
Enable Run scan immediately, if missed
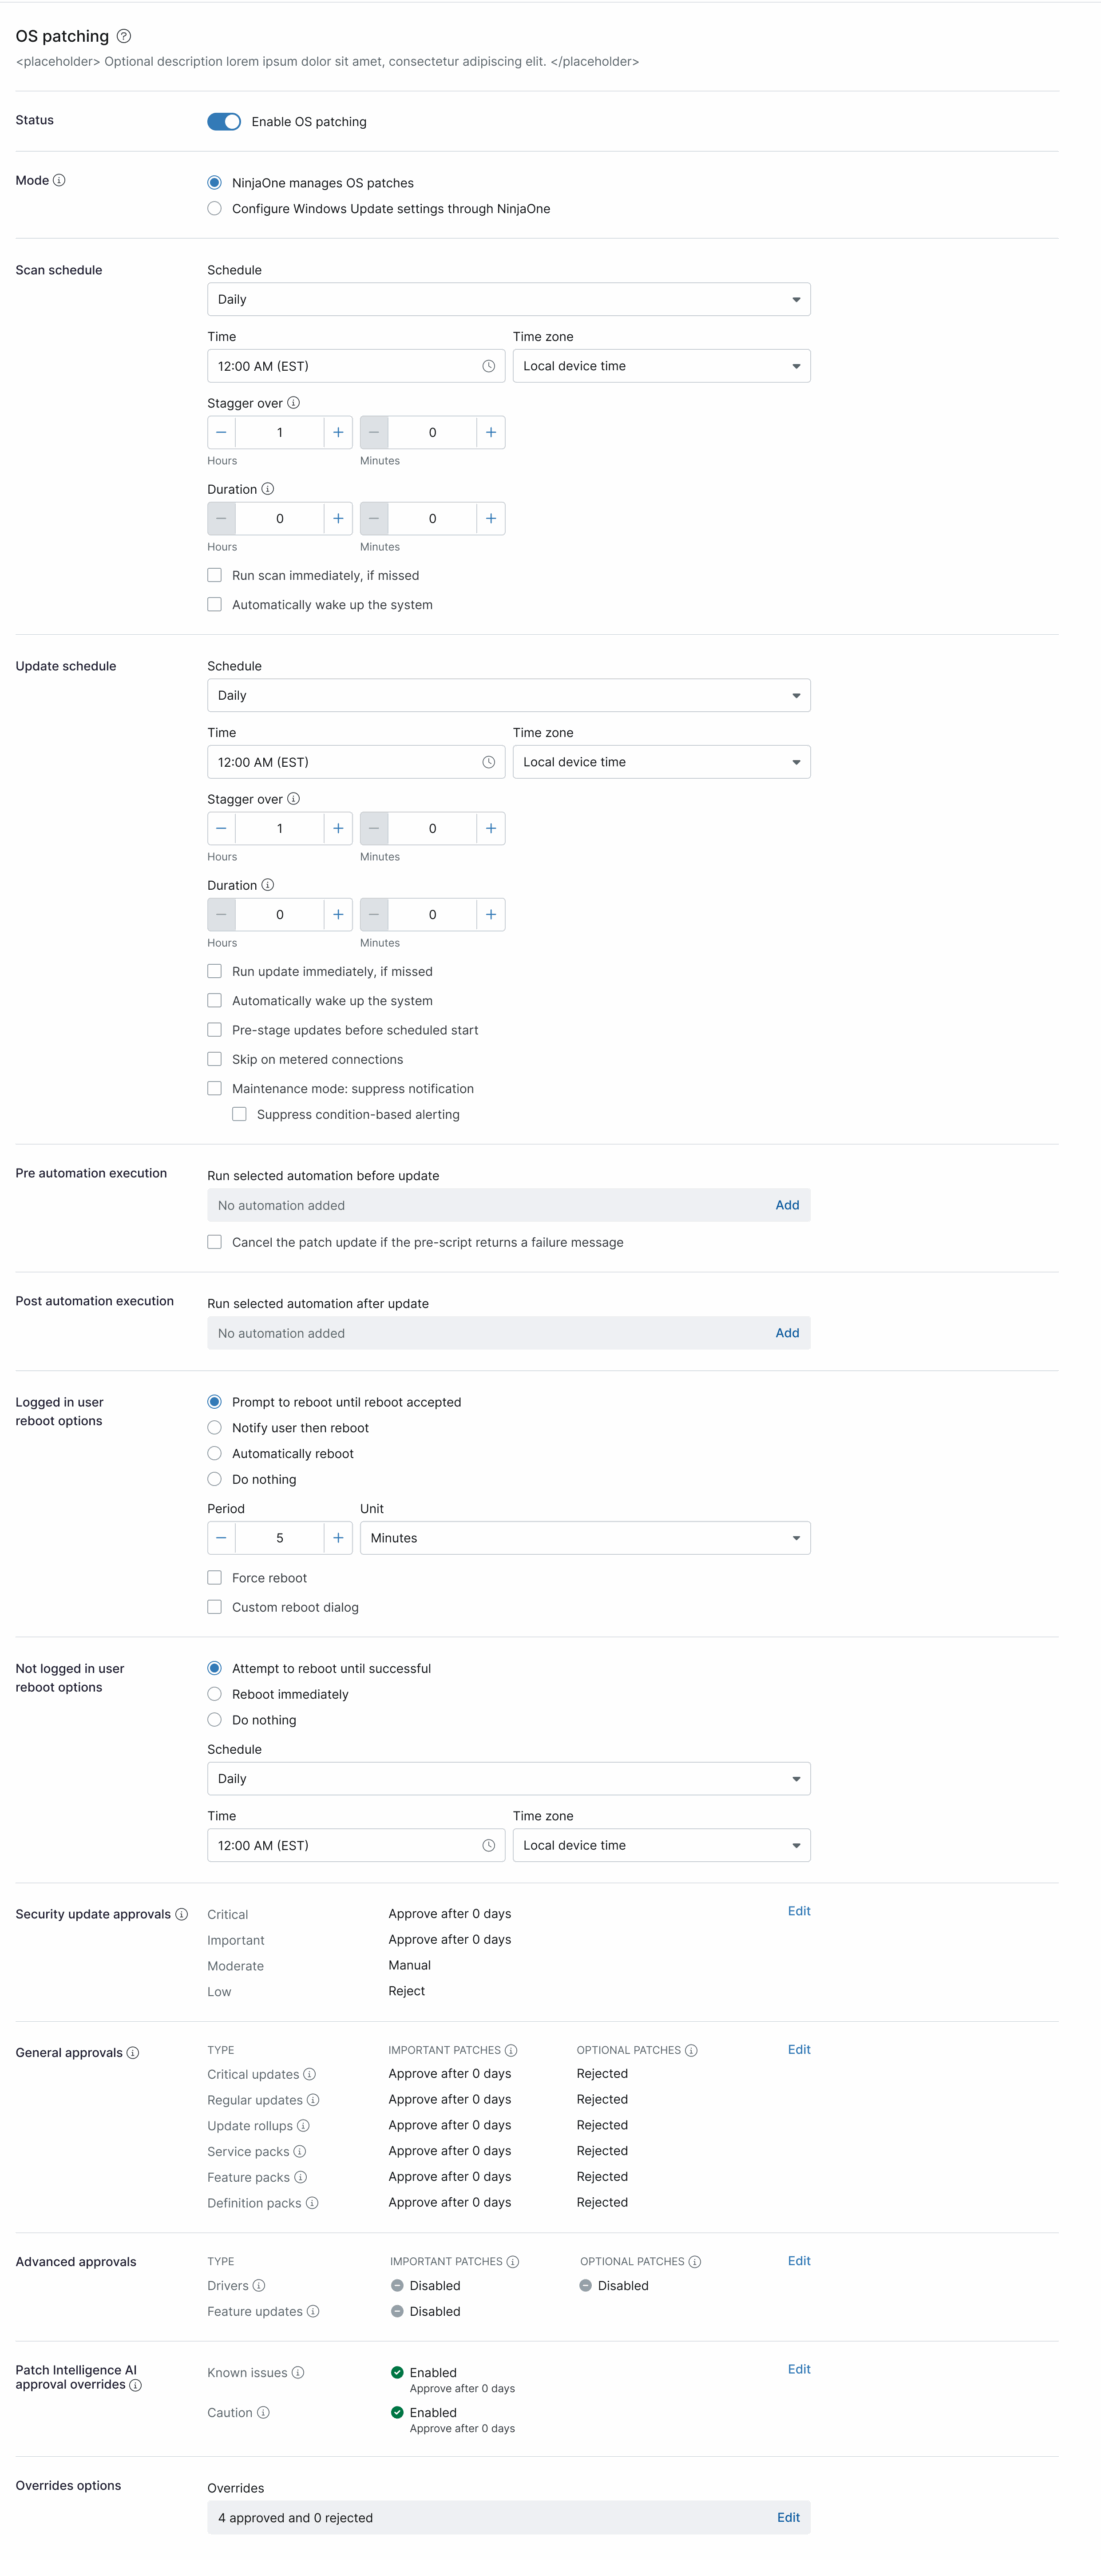[x=215, y=575]
